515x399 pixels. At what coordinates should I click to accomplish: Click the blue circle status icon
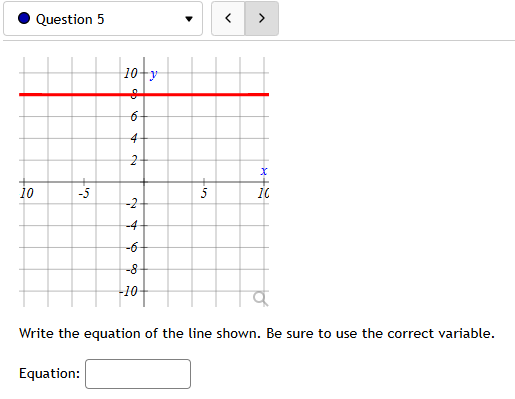[x=24, y=18]
